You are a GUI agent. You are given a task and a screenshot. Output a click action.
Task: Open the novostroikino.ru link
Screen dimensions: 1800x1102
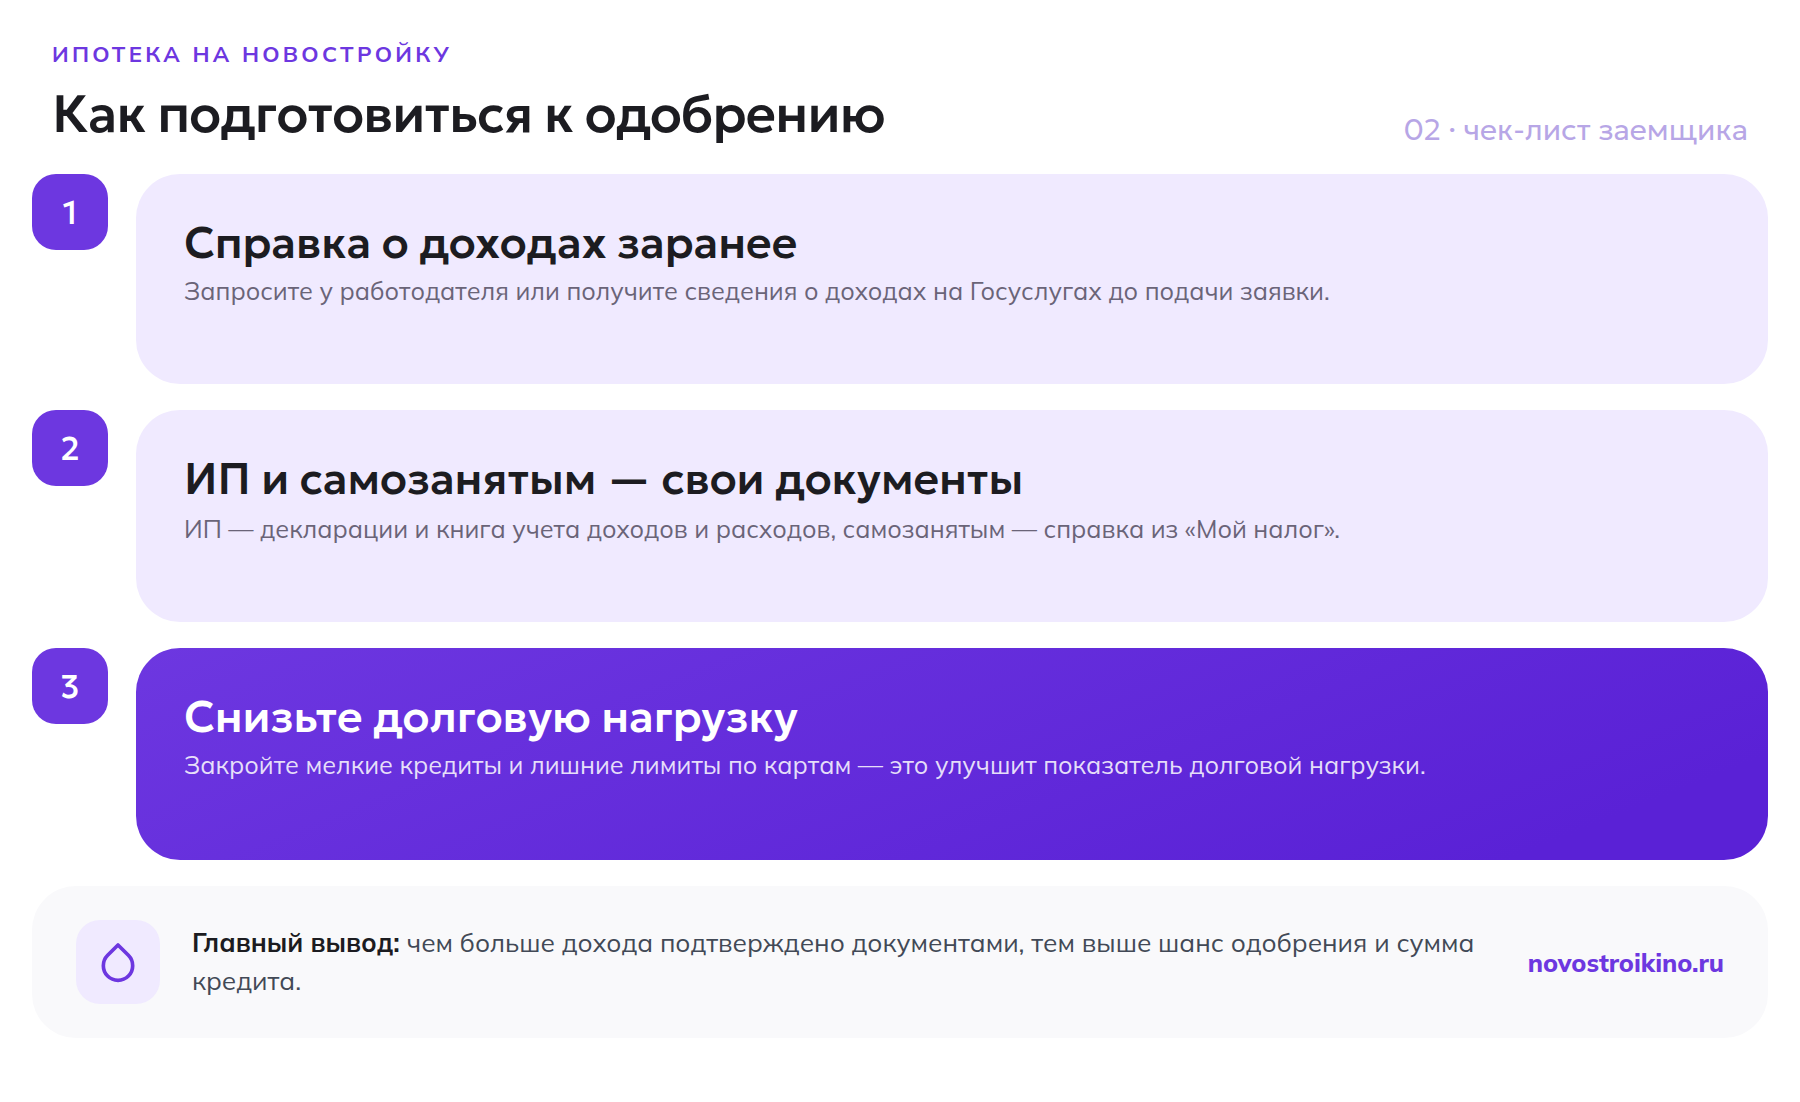coord(1625,963)
